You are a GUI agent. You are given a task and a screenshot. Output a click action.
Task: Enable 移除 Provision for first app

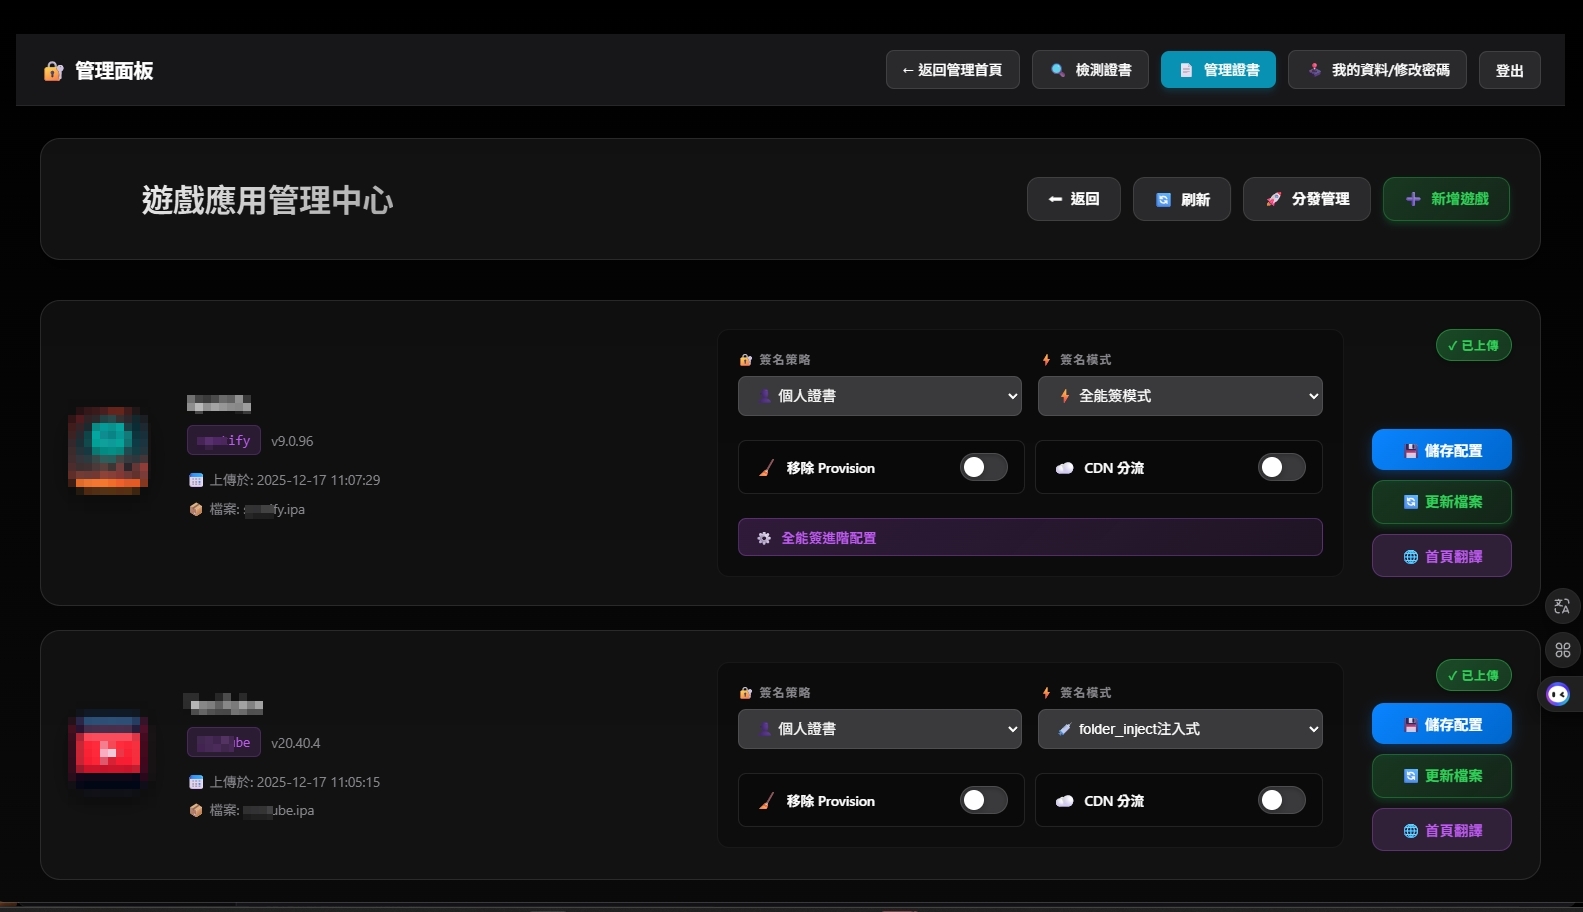click(983, 467)
